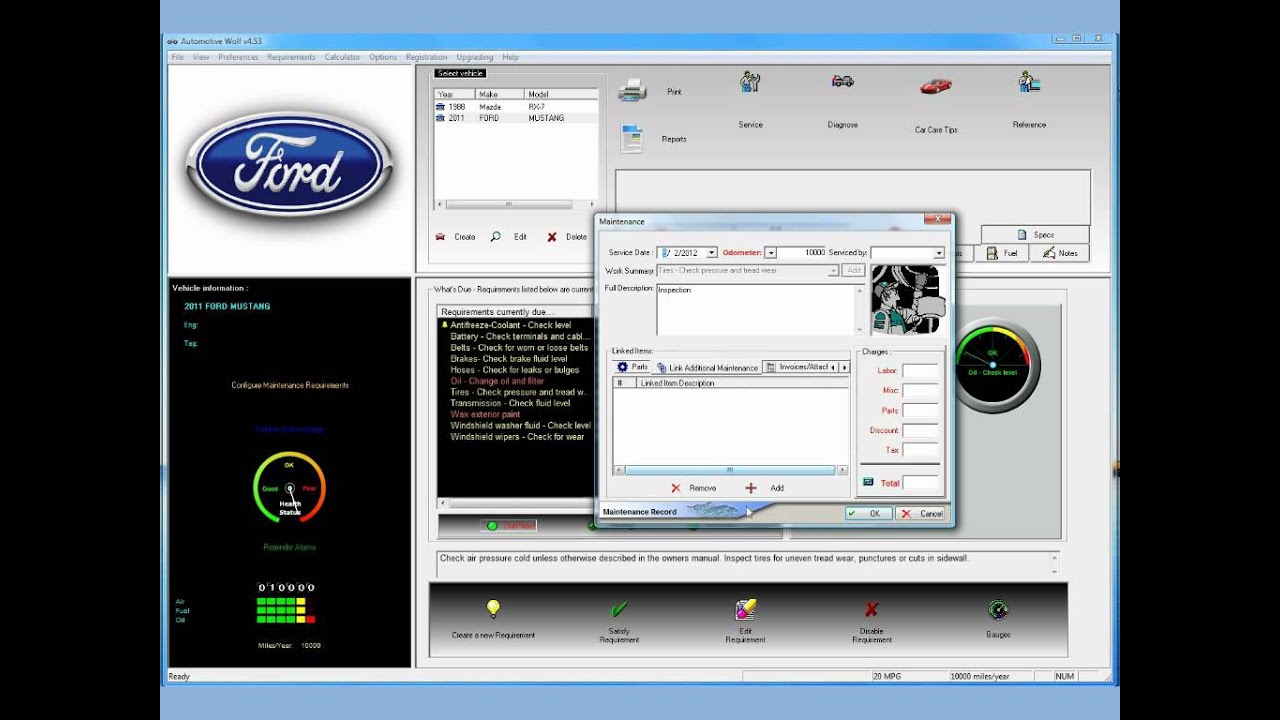
Task: Click the Overdue green indicator button
Action: pos(509,525)
